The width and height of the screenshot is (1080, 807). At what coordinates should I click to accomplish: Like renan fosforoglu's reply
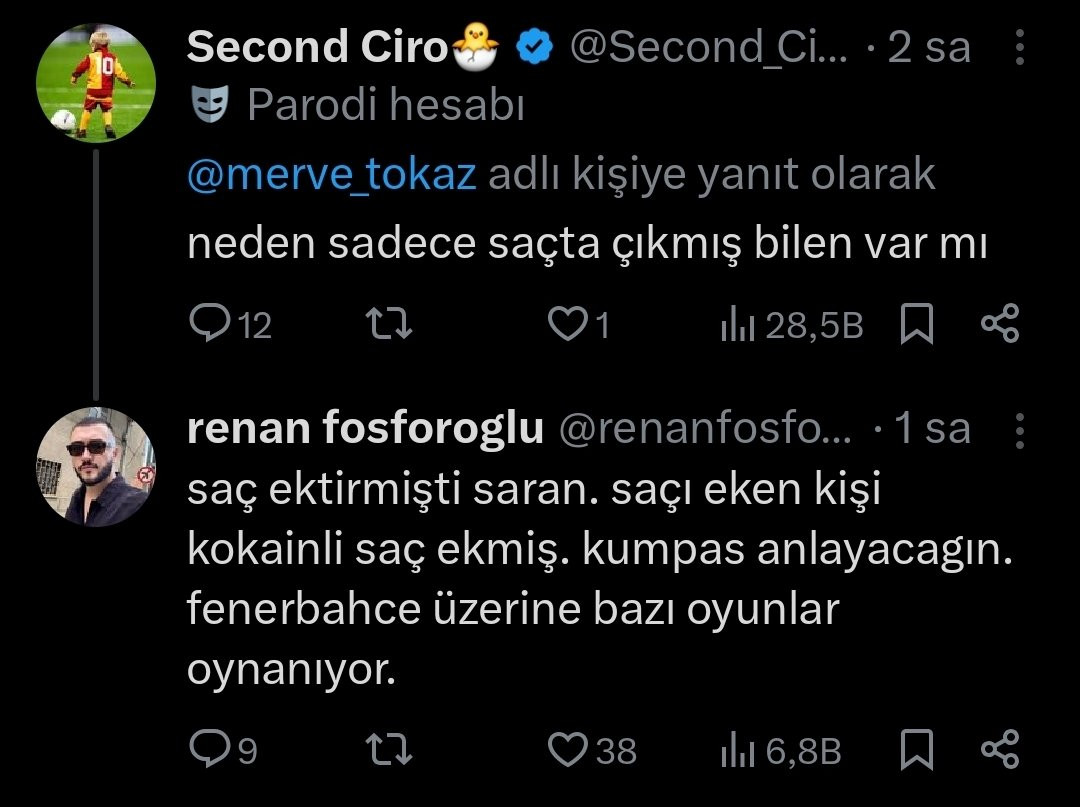point(568,749)
